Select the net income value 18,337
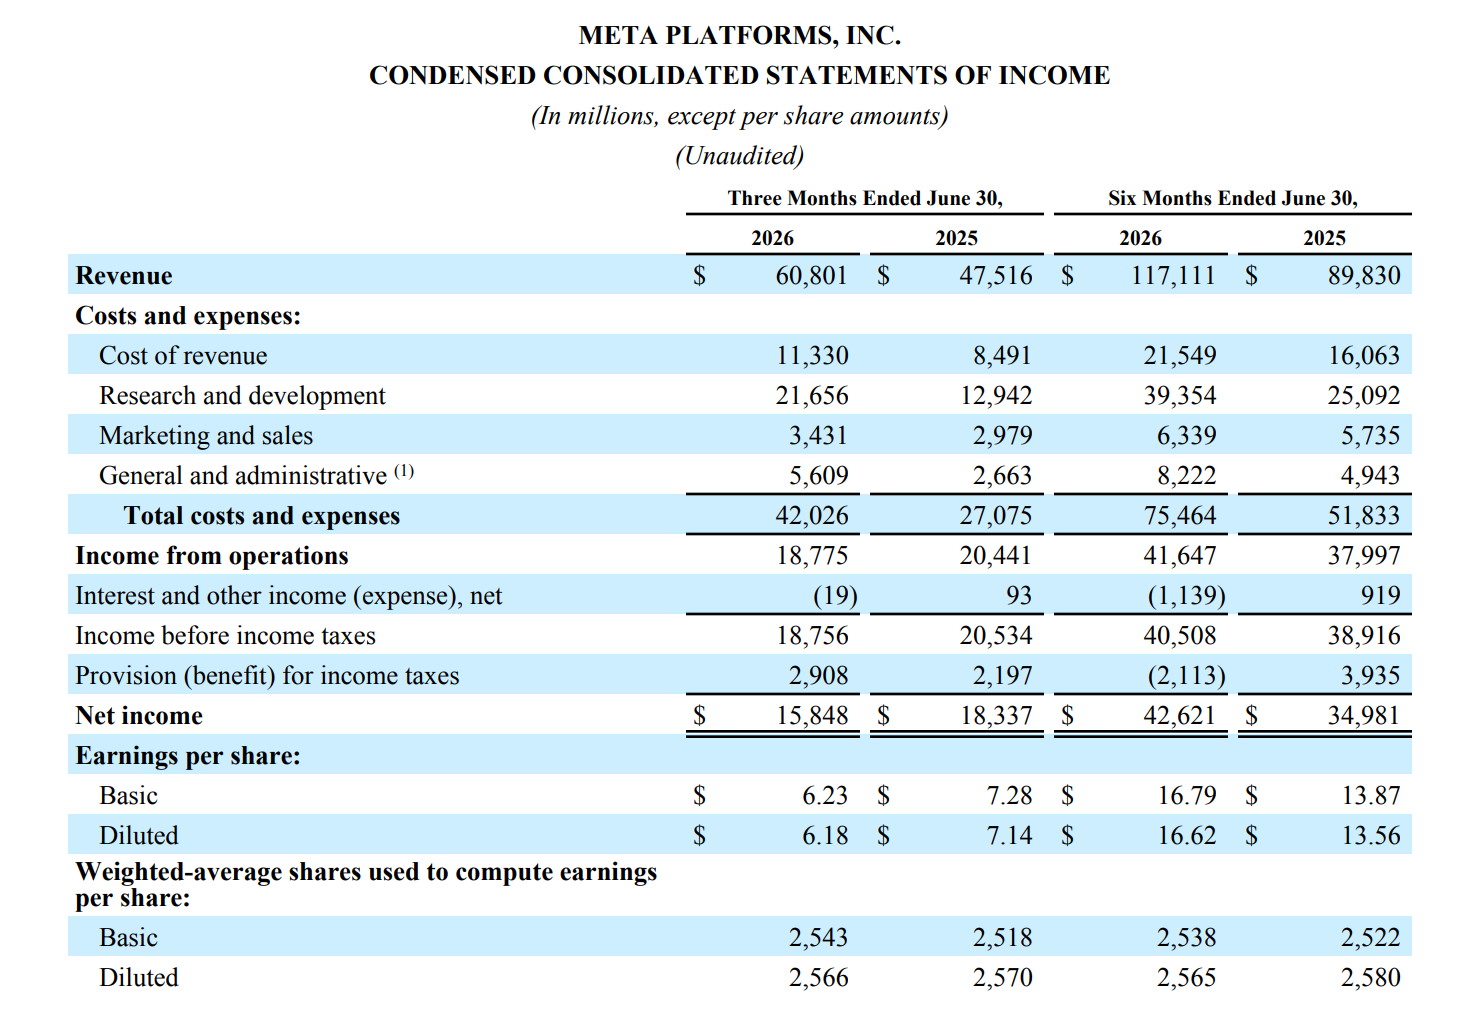1464x1018 pixels. click(996, 716)
